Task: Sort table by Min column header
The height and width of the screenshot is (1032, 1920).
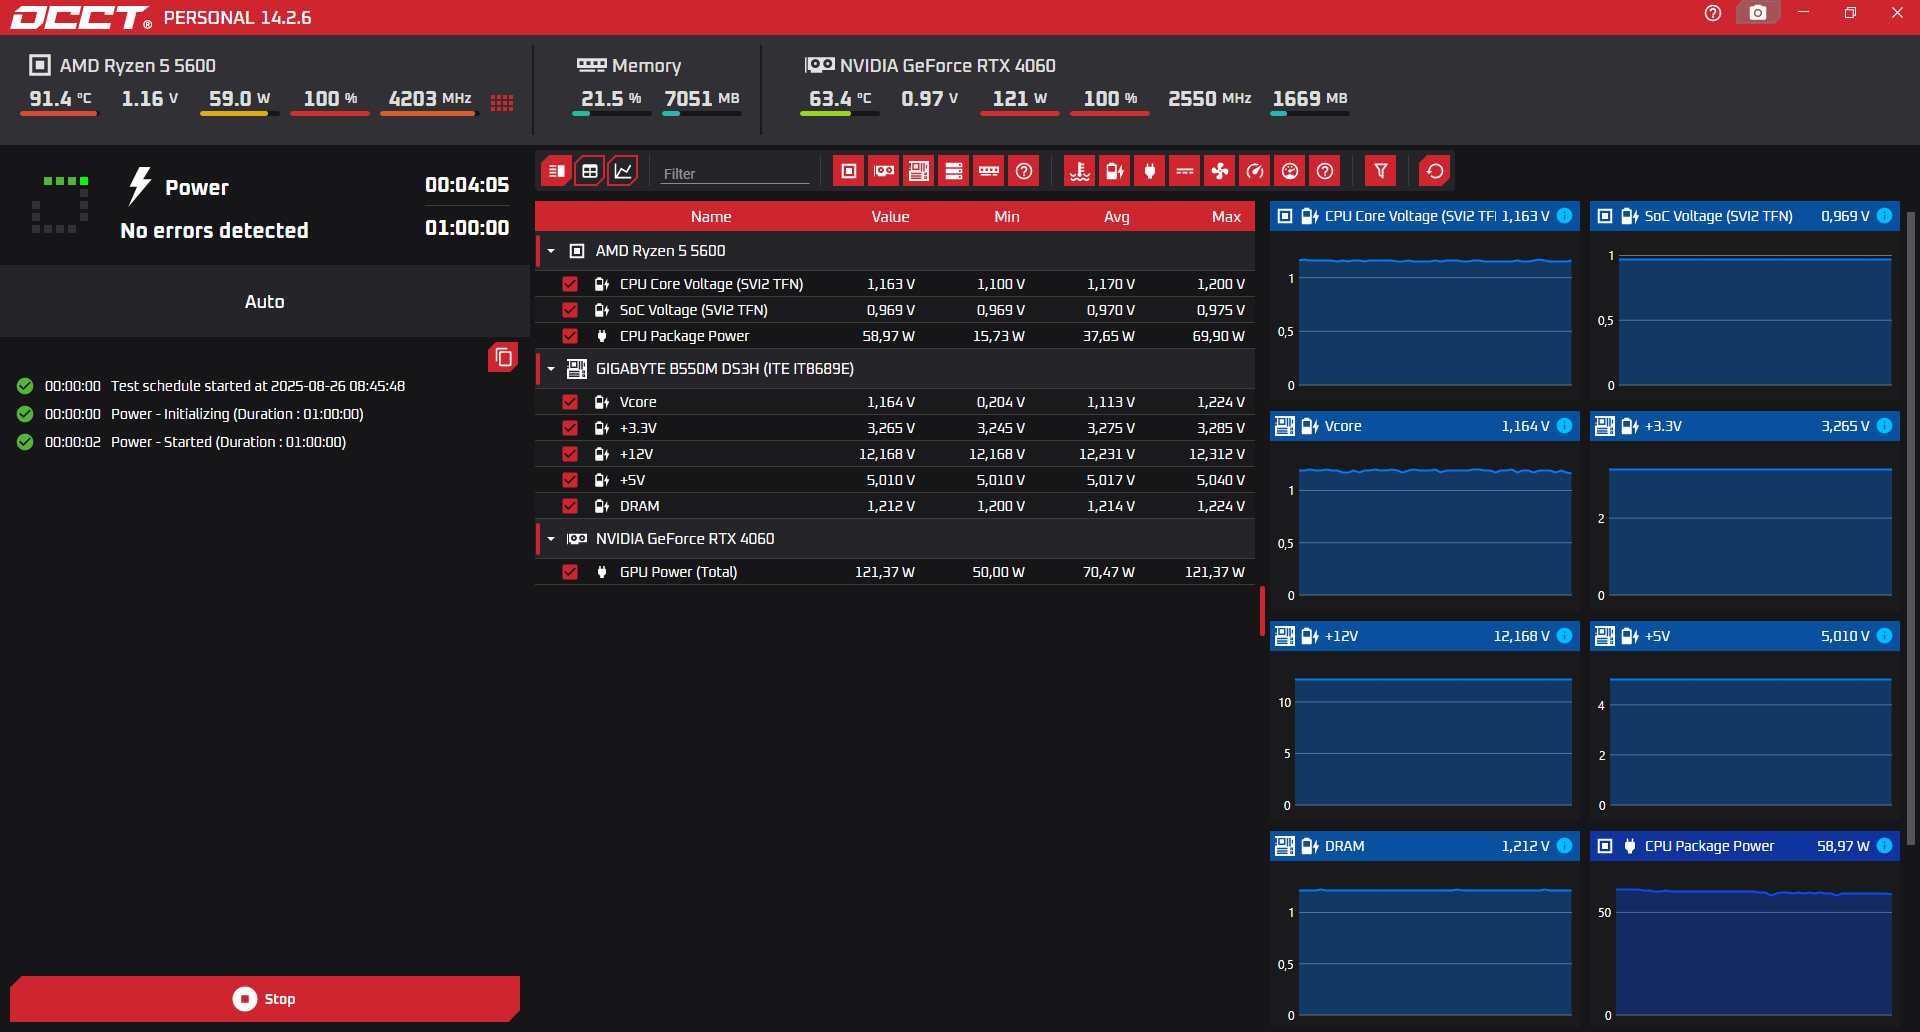Action: [1007, 217]
